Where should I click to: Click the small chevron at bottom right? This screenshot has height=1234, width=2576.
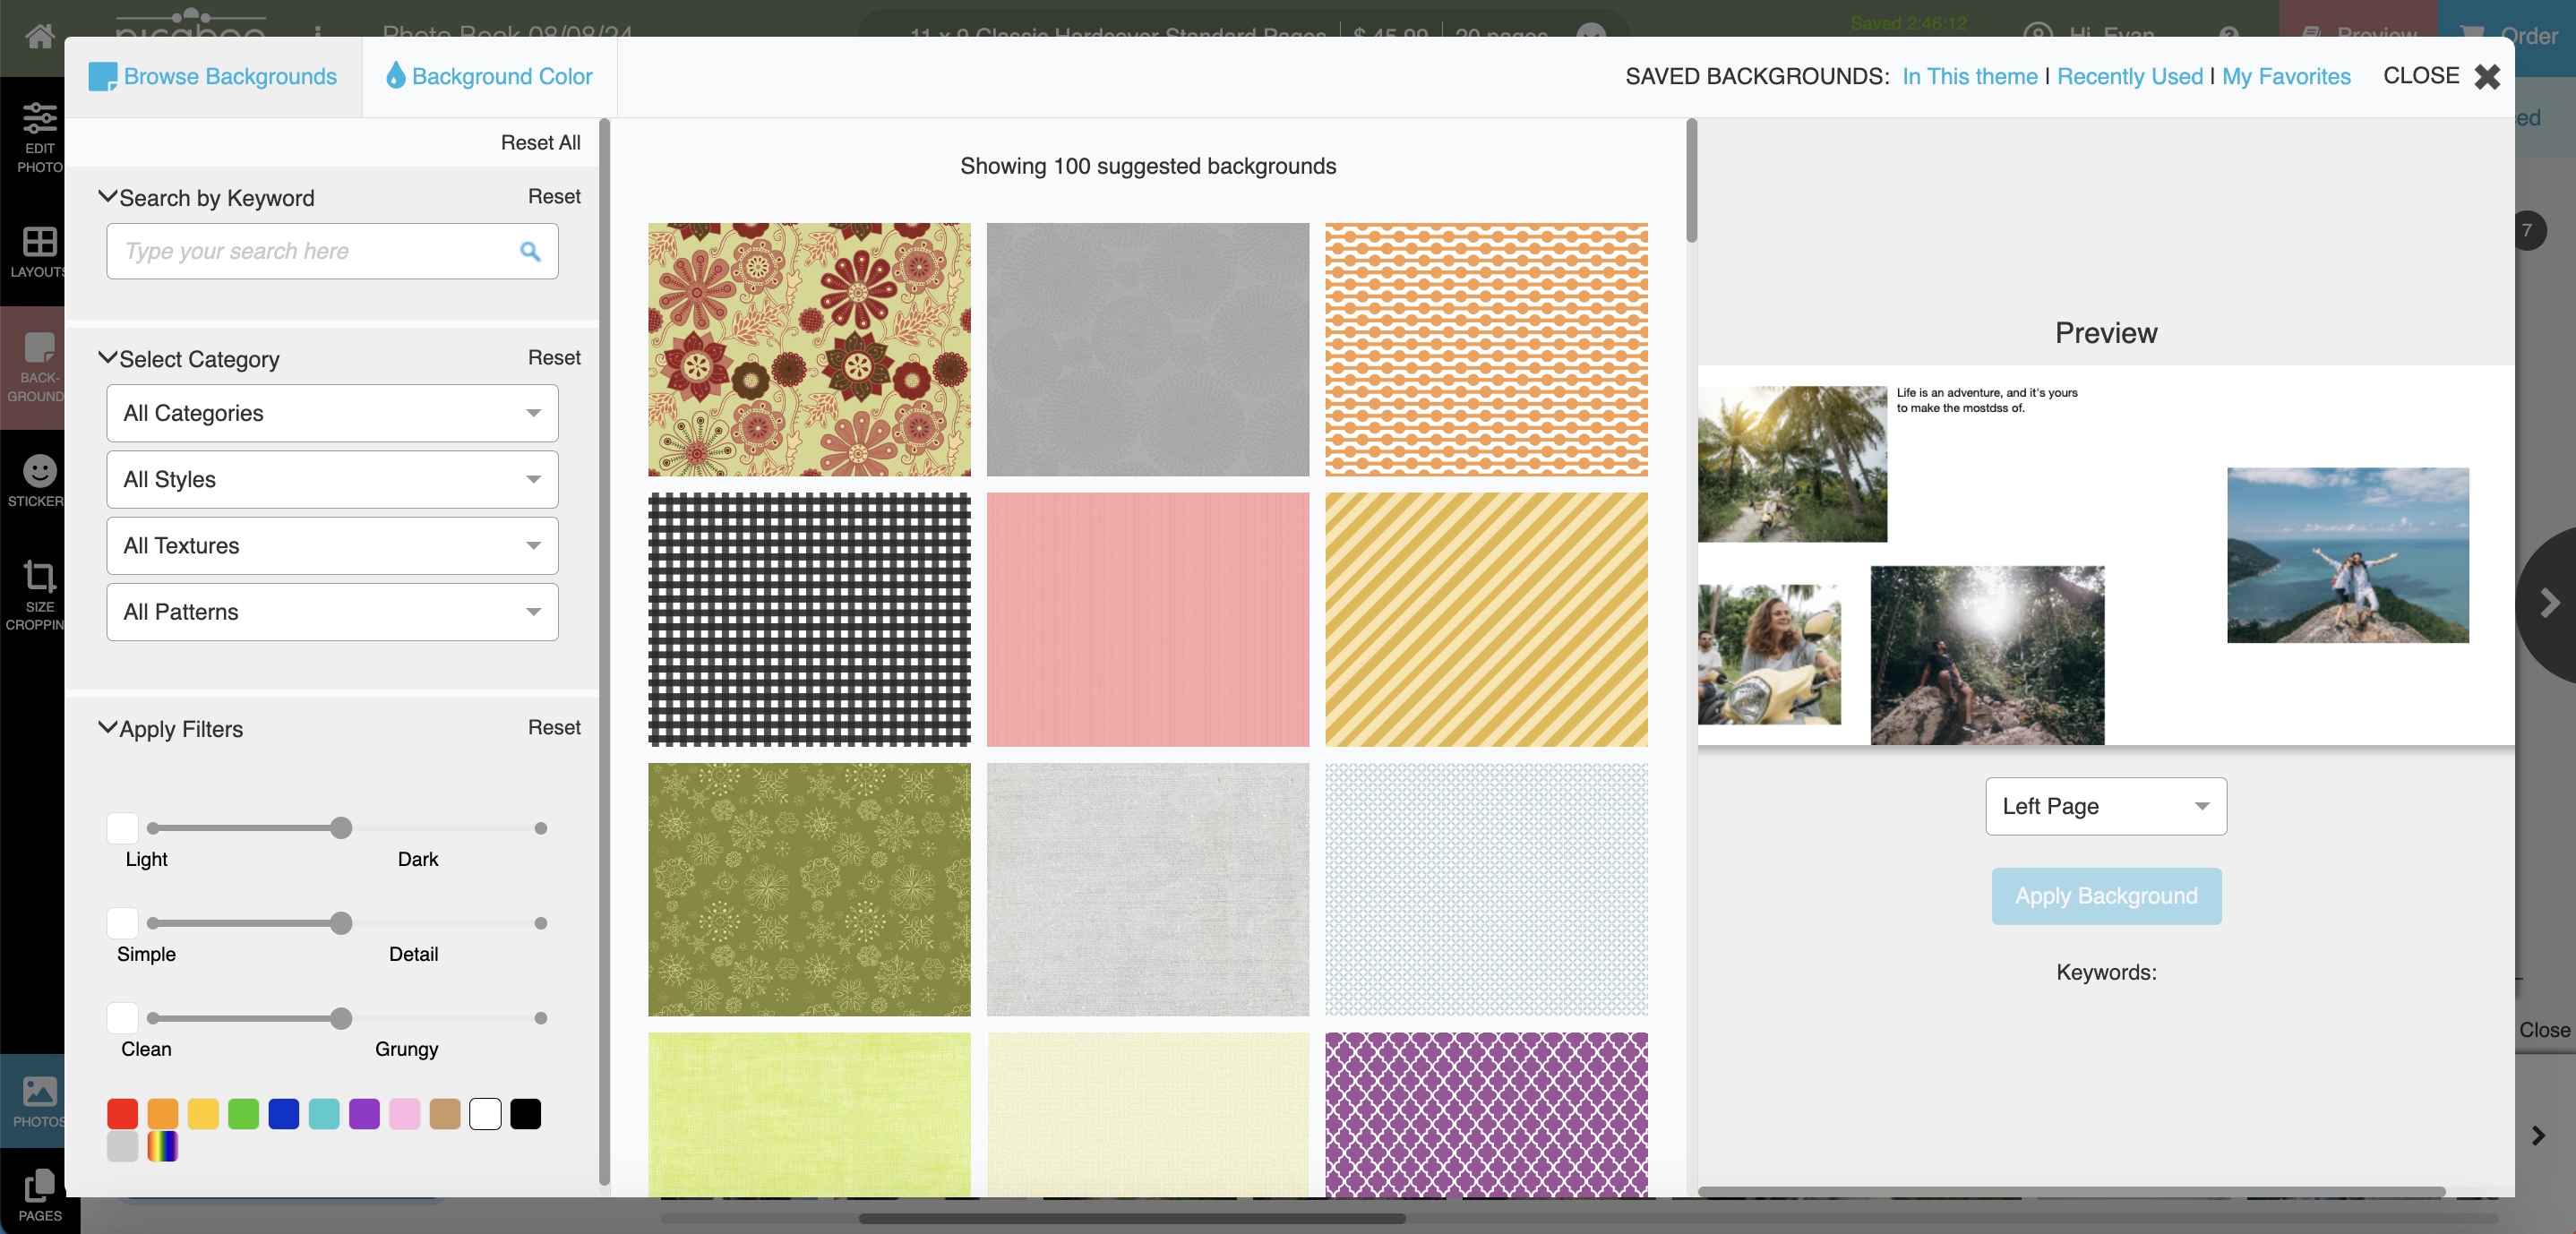pos(2538,1136)
